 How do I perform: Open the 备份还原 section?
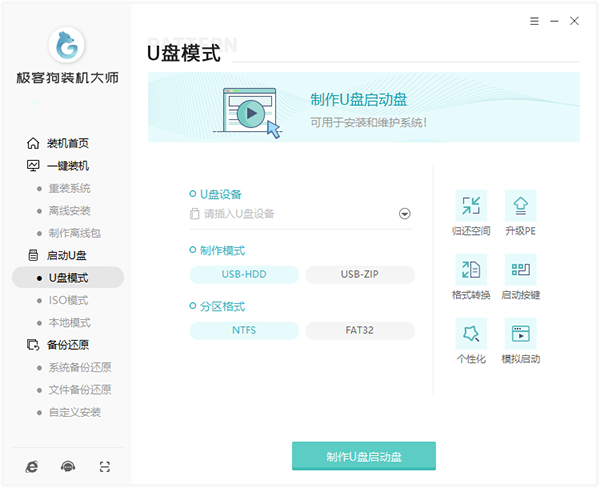tap(58, 345)
